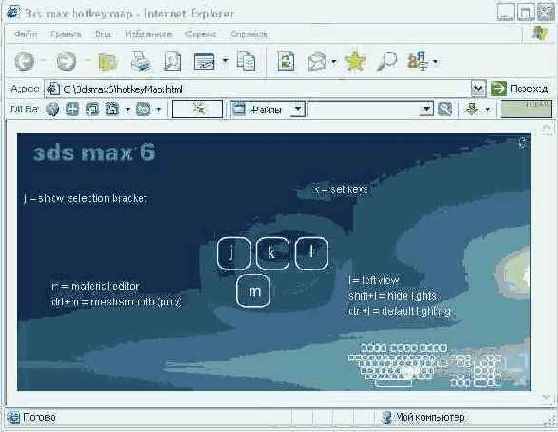The width and height of the screenshot is (558, 432).
Task: Click the window layout toolbar icon
Action: [204, 61]
